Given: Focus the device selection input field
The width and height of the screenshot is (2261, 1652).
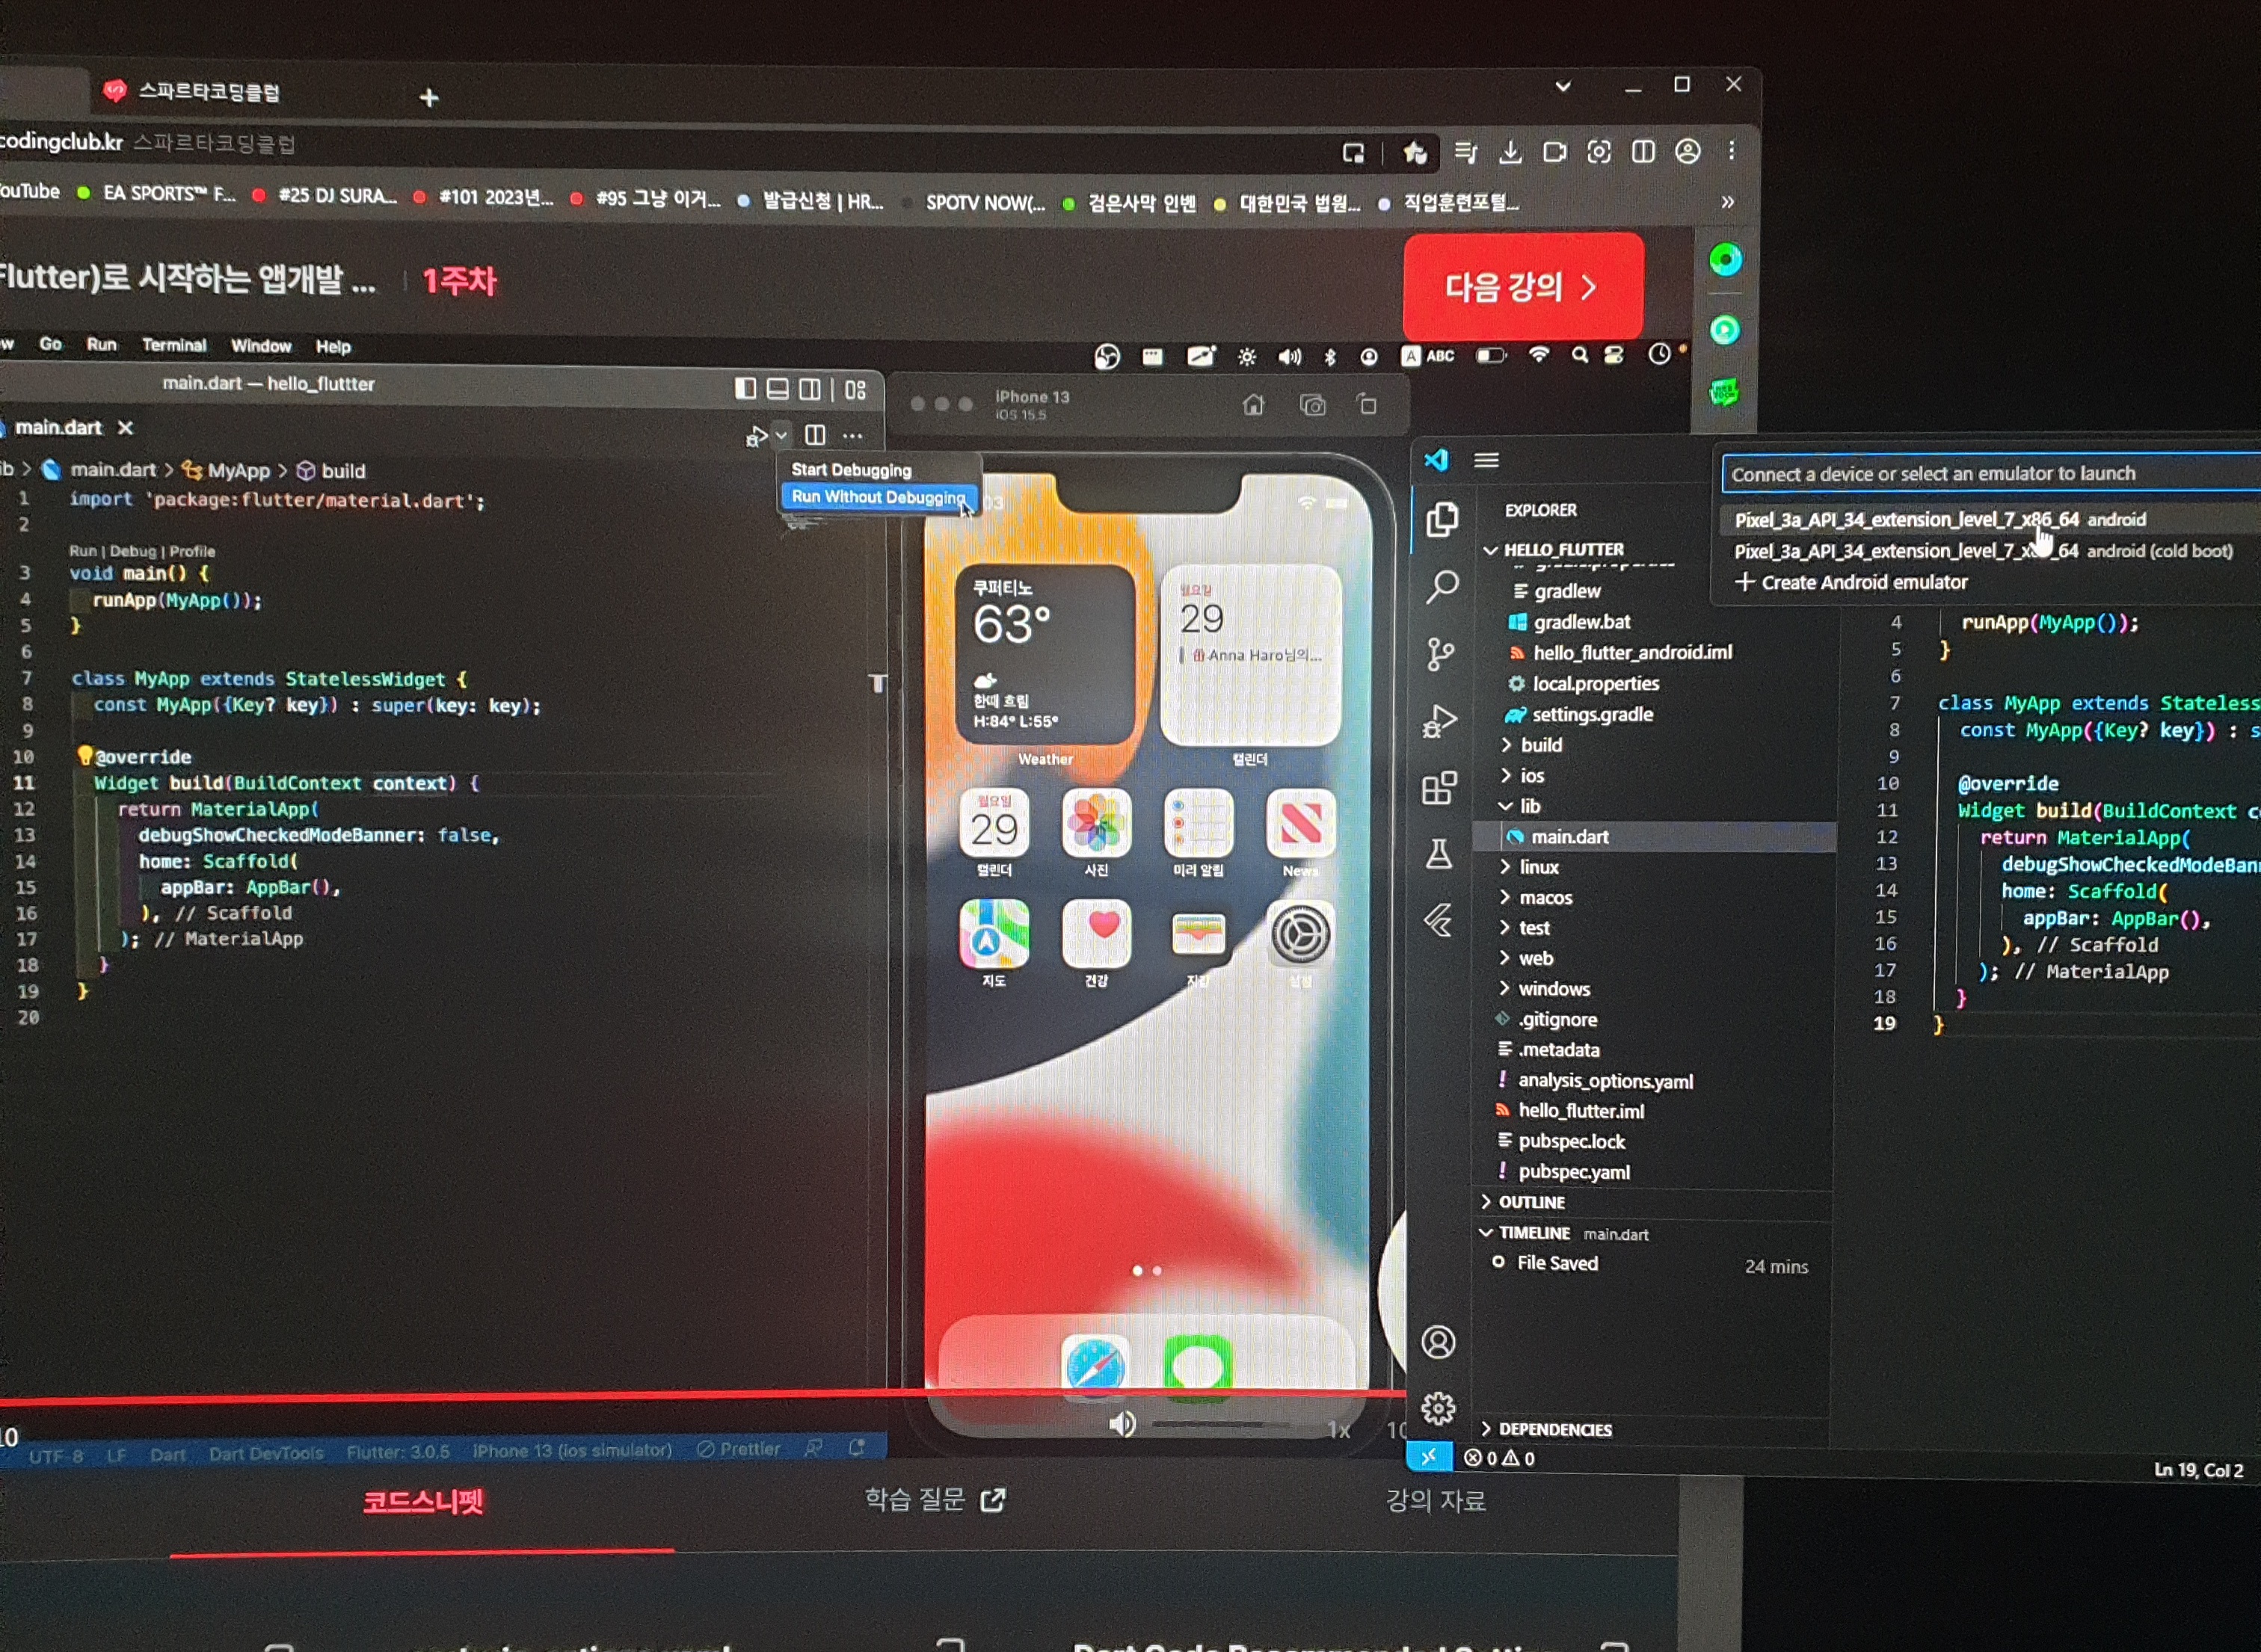Looking at the screenshot, I should tap(1991, 474).
